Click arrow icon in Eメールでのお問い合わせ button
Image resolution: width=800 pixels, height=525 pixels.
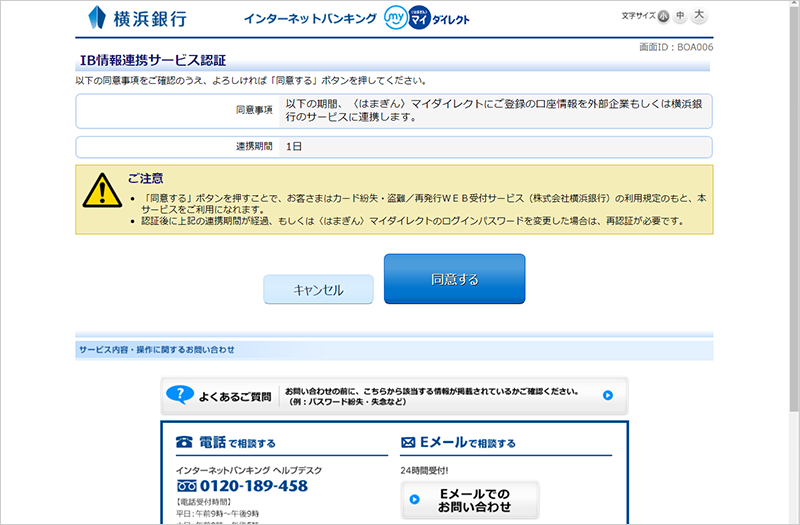(415, 499)
